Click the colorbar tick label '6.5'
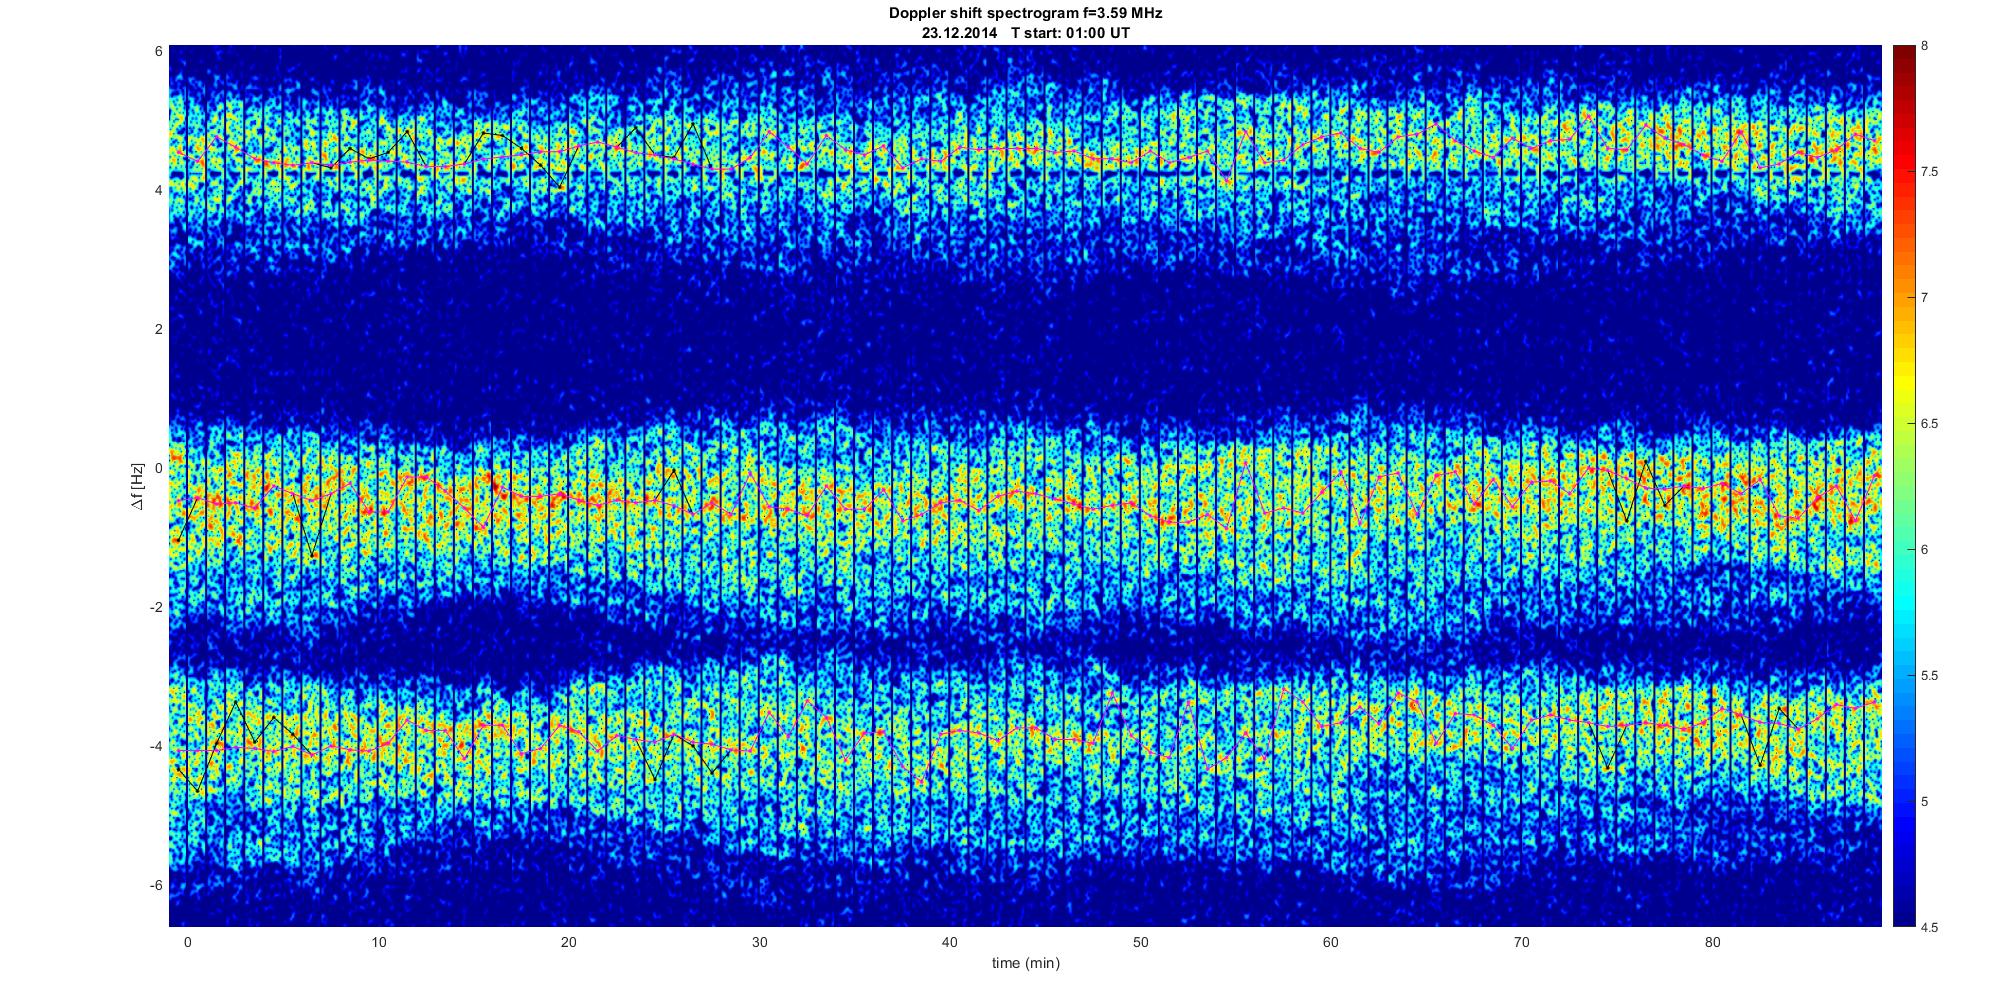Screen dimensions: 2000x995 coord(1930,424)
